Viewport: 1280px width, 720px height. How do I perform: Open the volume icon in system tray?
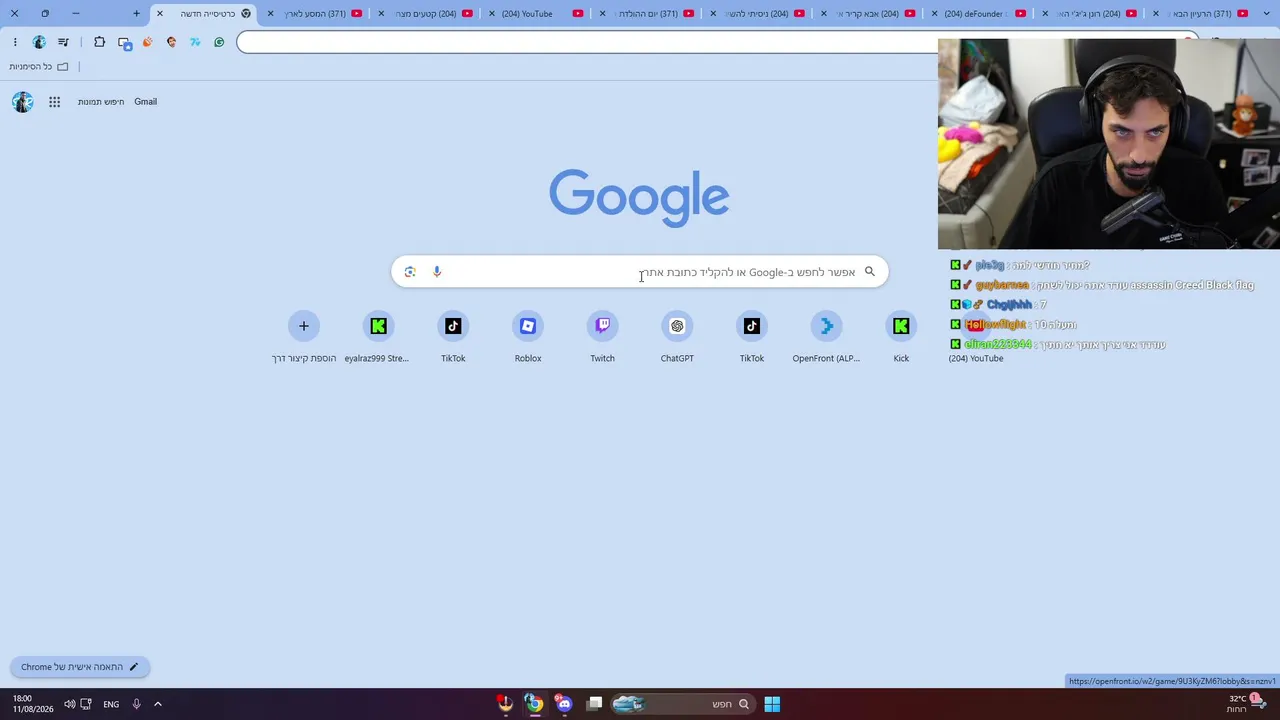pos(70,704)
